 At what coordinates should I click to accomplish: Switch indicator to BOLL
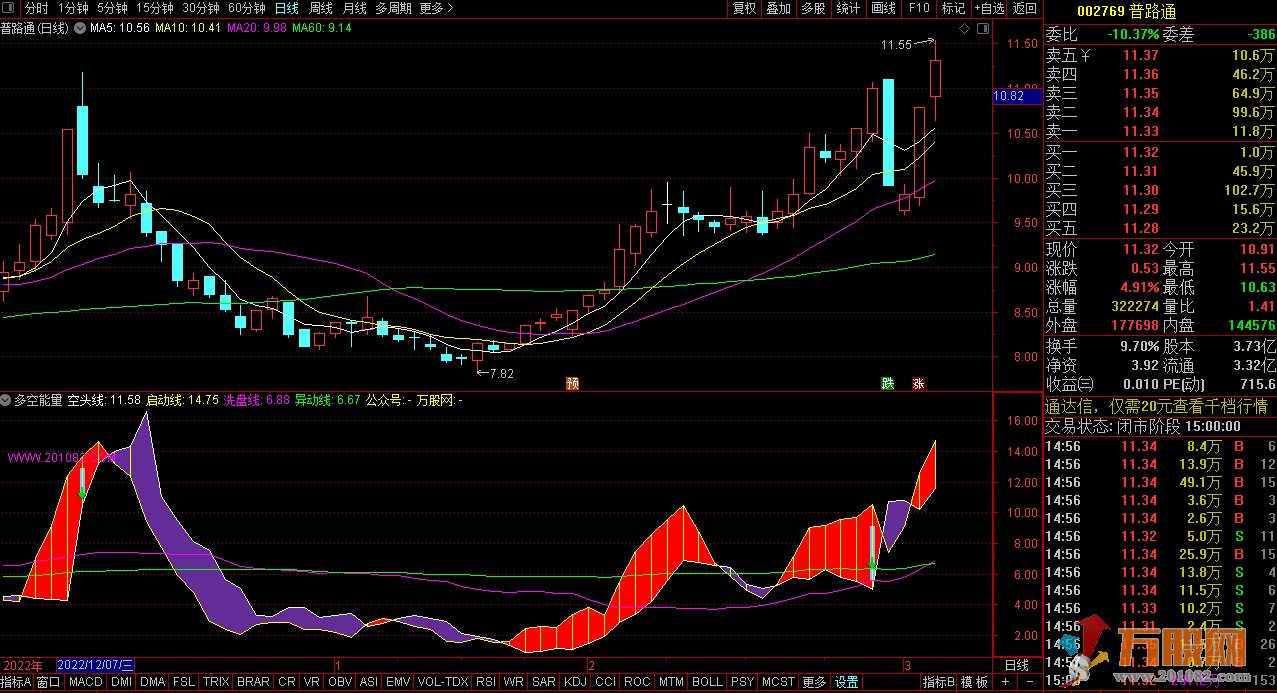pyautogui.click(x=707, y=682)
